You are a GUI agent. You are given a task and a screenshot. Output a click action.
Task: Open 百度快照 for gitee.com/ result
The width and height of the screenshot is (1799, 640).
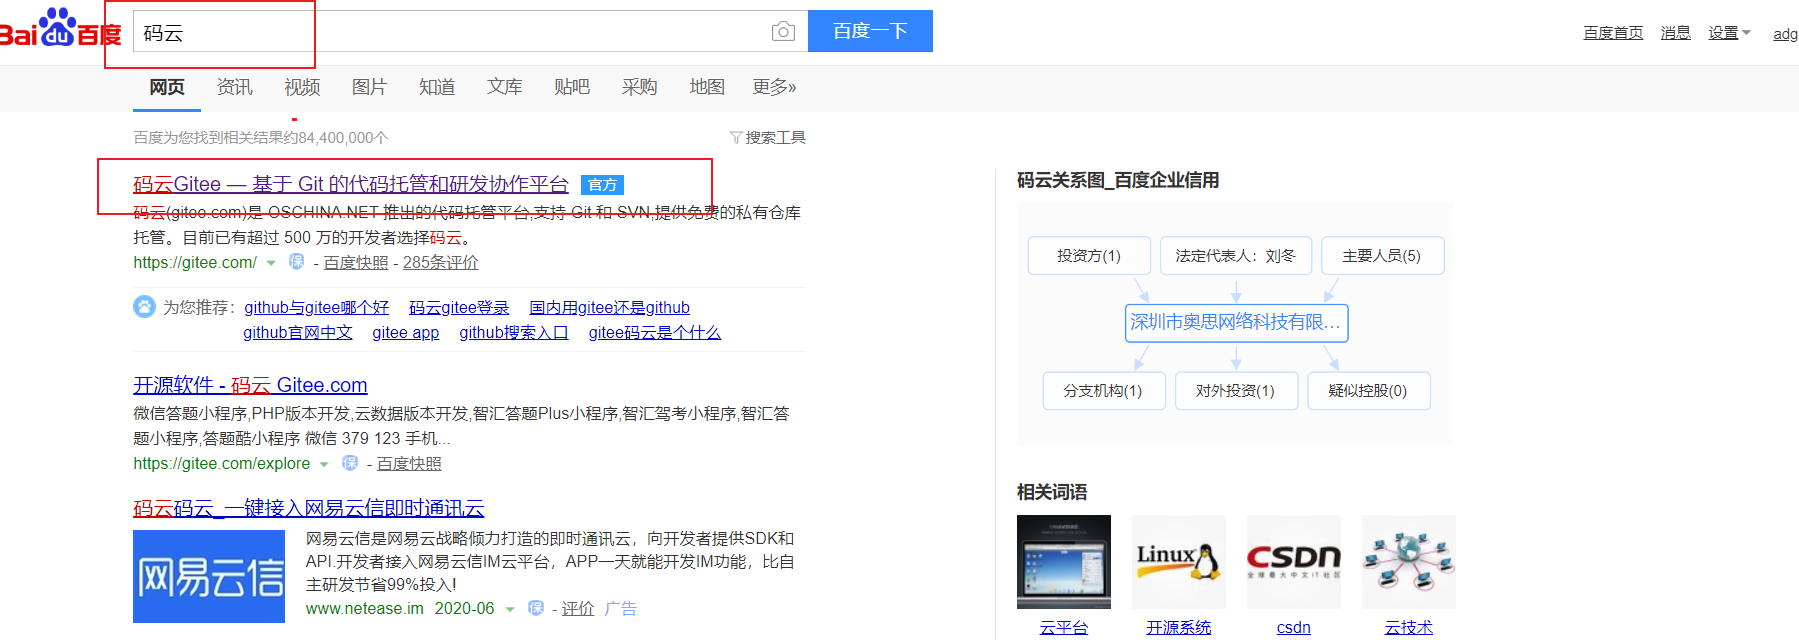(356, 262)
